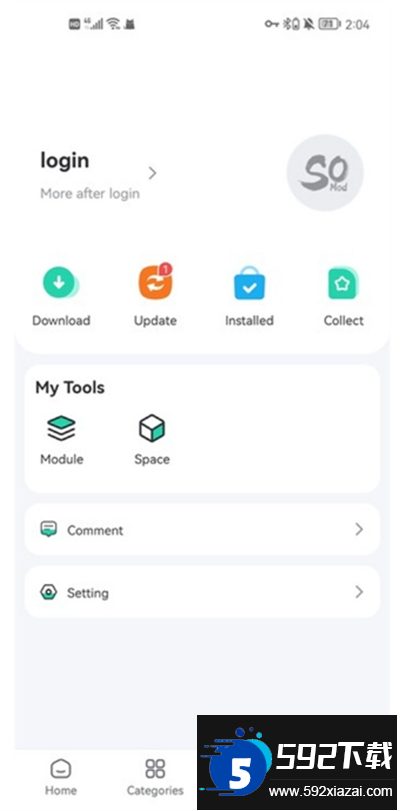Viewport: 400px width, 811px height.
Task: Tap the battery indicator in status bar
Action: (x=330, y=24)
